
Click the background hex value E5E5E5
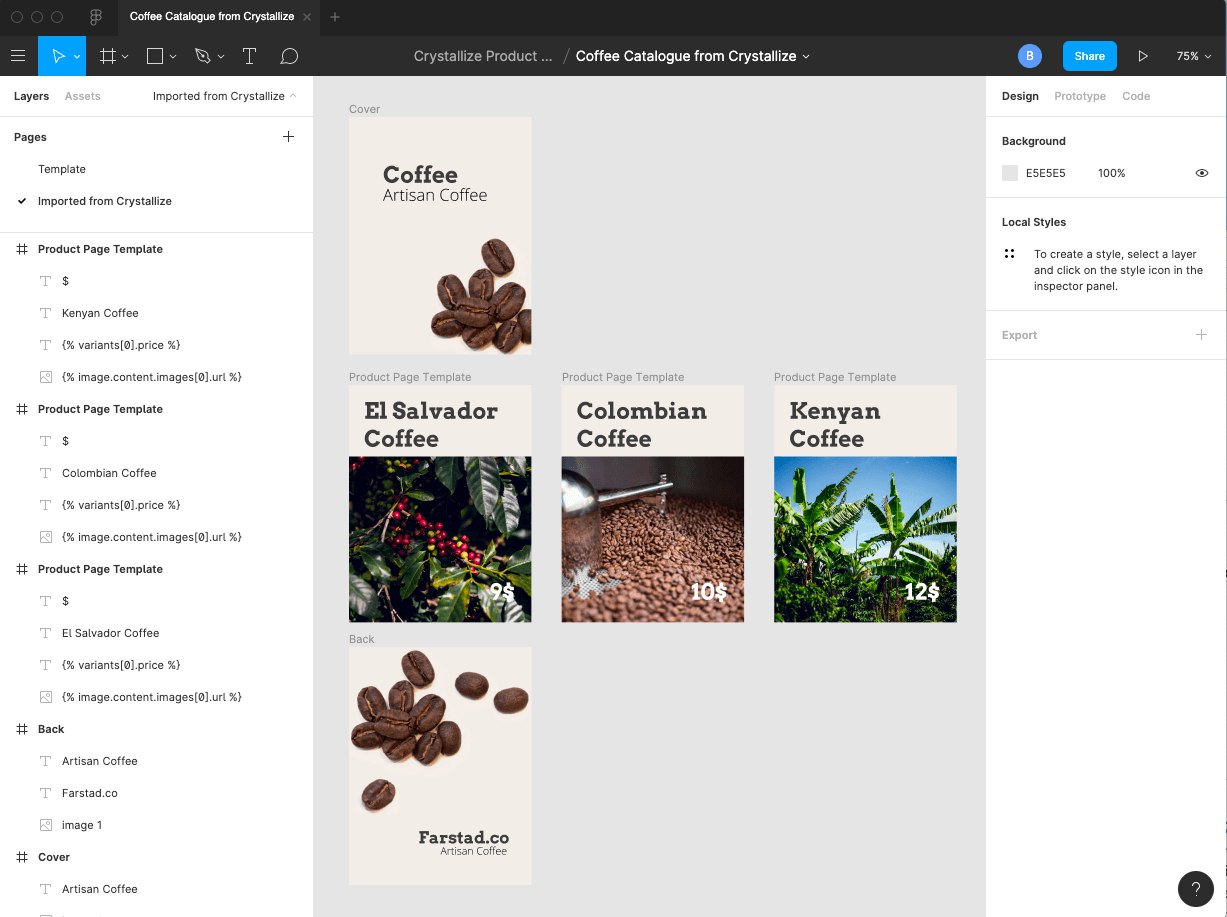point(1046,173)
